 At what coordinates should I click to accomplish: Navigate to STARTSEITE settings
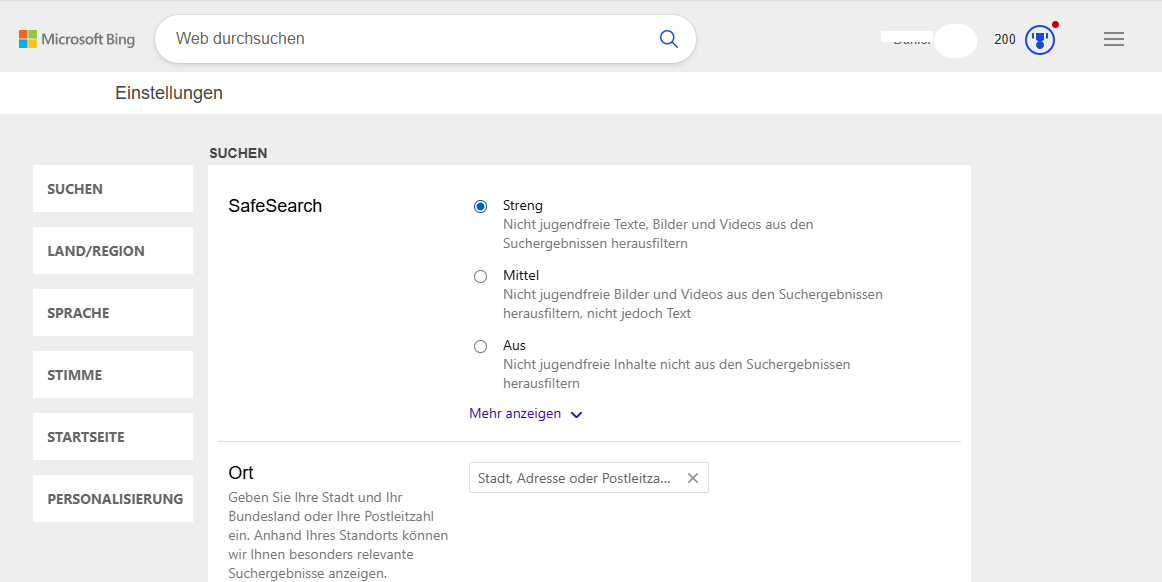click(113, 437)
